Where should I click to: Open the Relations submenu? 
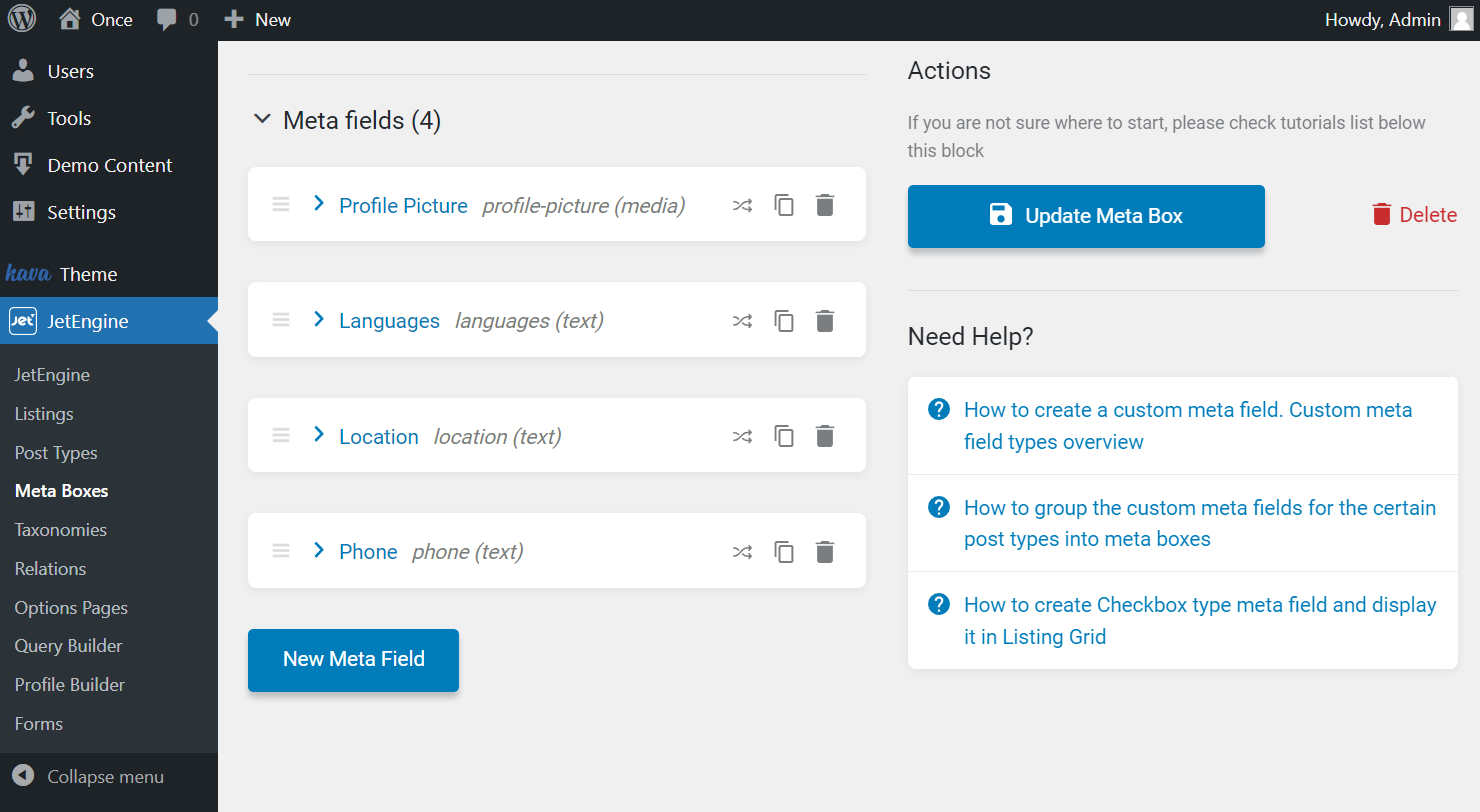coord(50,569)
